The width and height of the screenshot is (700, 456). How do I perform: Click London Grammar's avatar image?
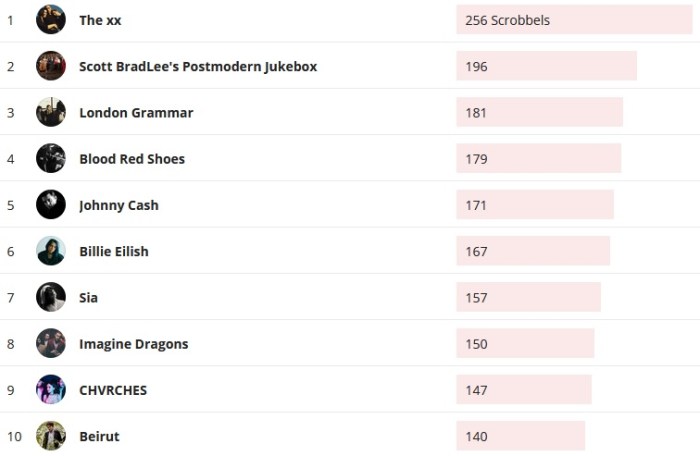pos(51,112)
